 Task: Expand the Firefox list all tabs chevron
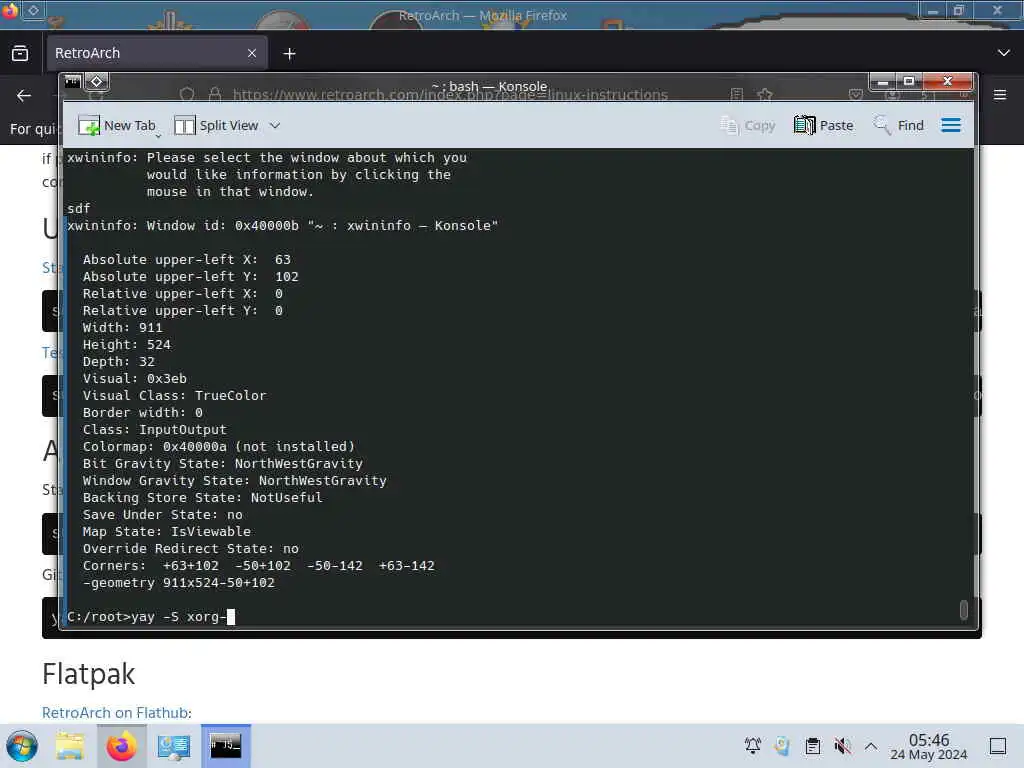click(x=1004, y=53)
